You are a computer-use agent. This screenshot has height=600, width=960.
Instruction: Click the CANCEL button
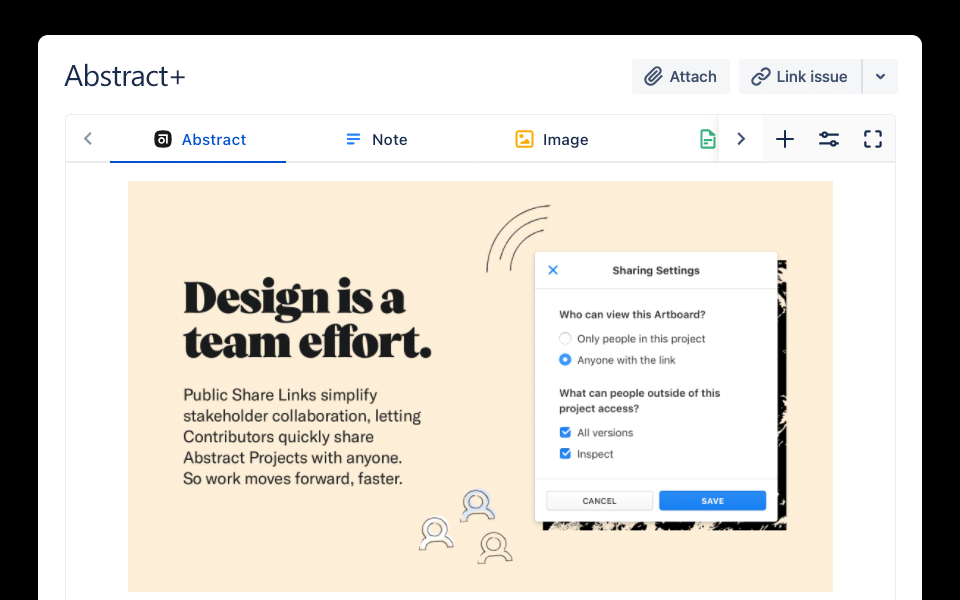pyautogui.click(x=599, y=501)
